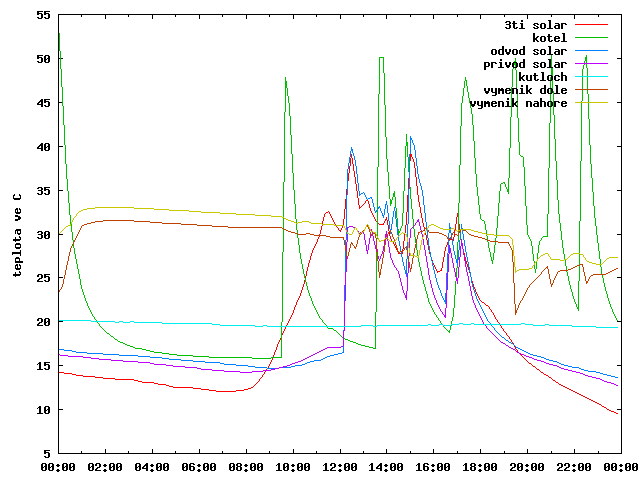Click the yellow line sample for vymenik nahore
Viewport: 640px width, 480px height.
(591, 103)
